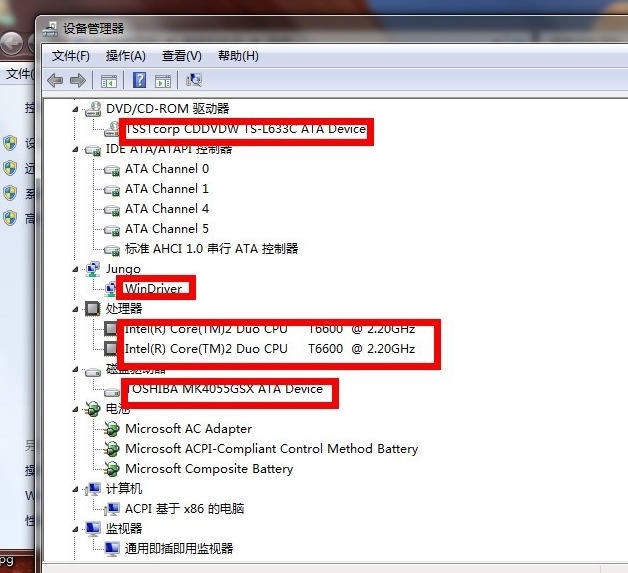628x573 pixels.
Task: Collapse the 处理器 processors category
Action: 77,309
